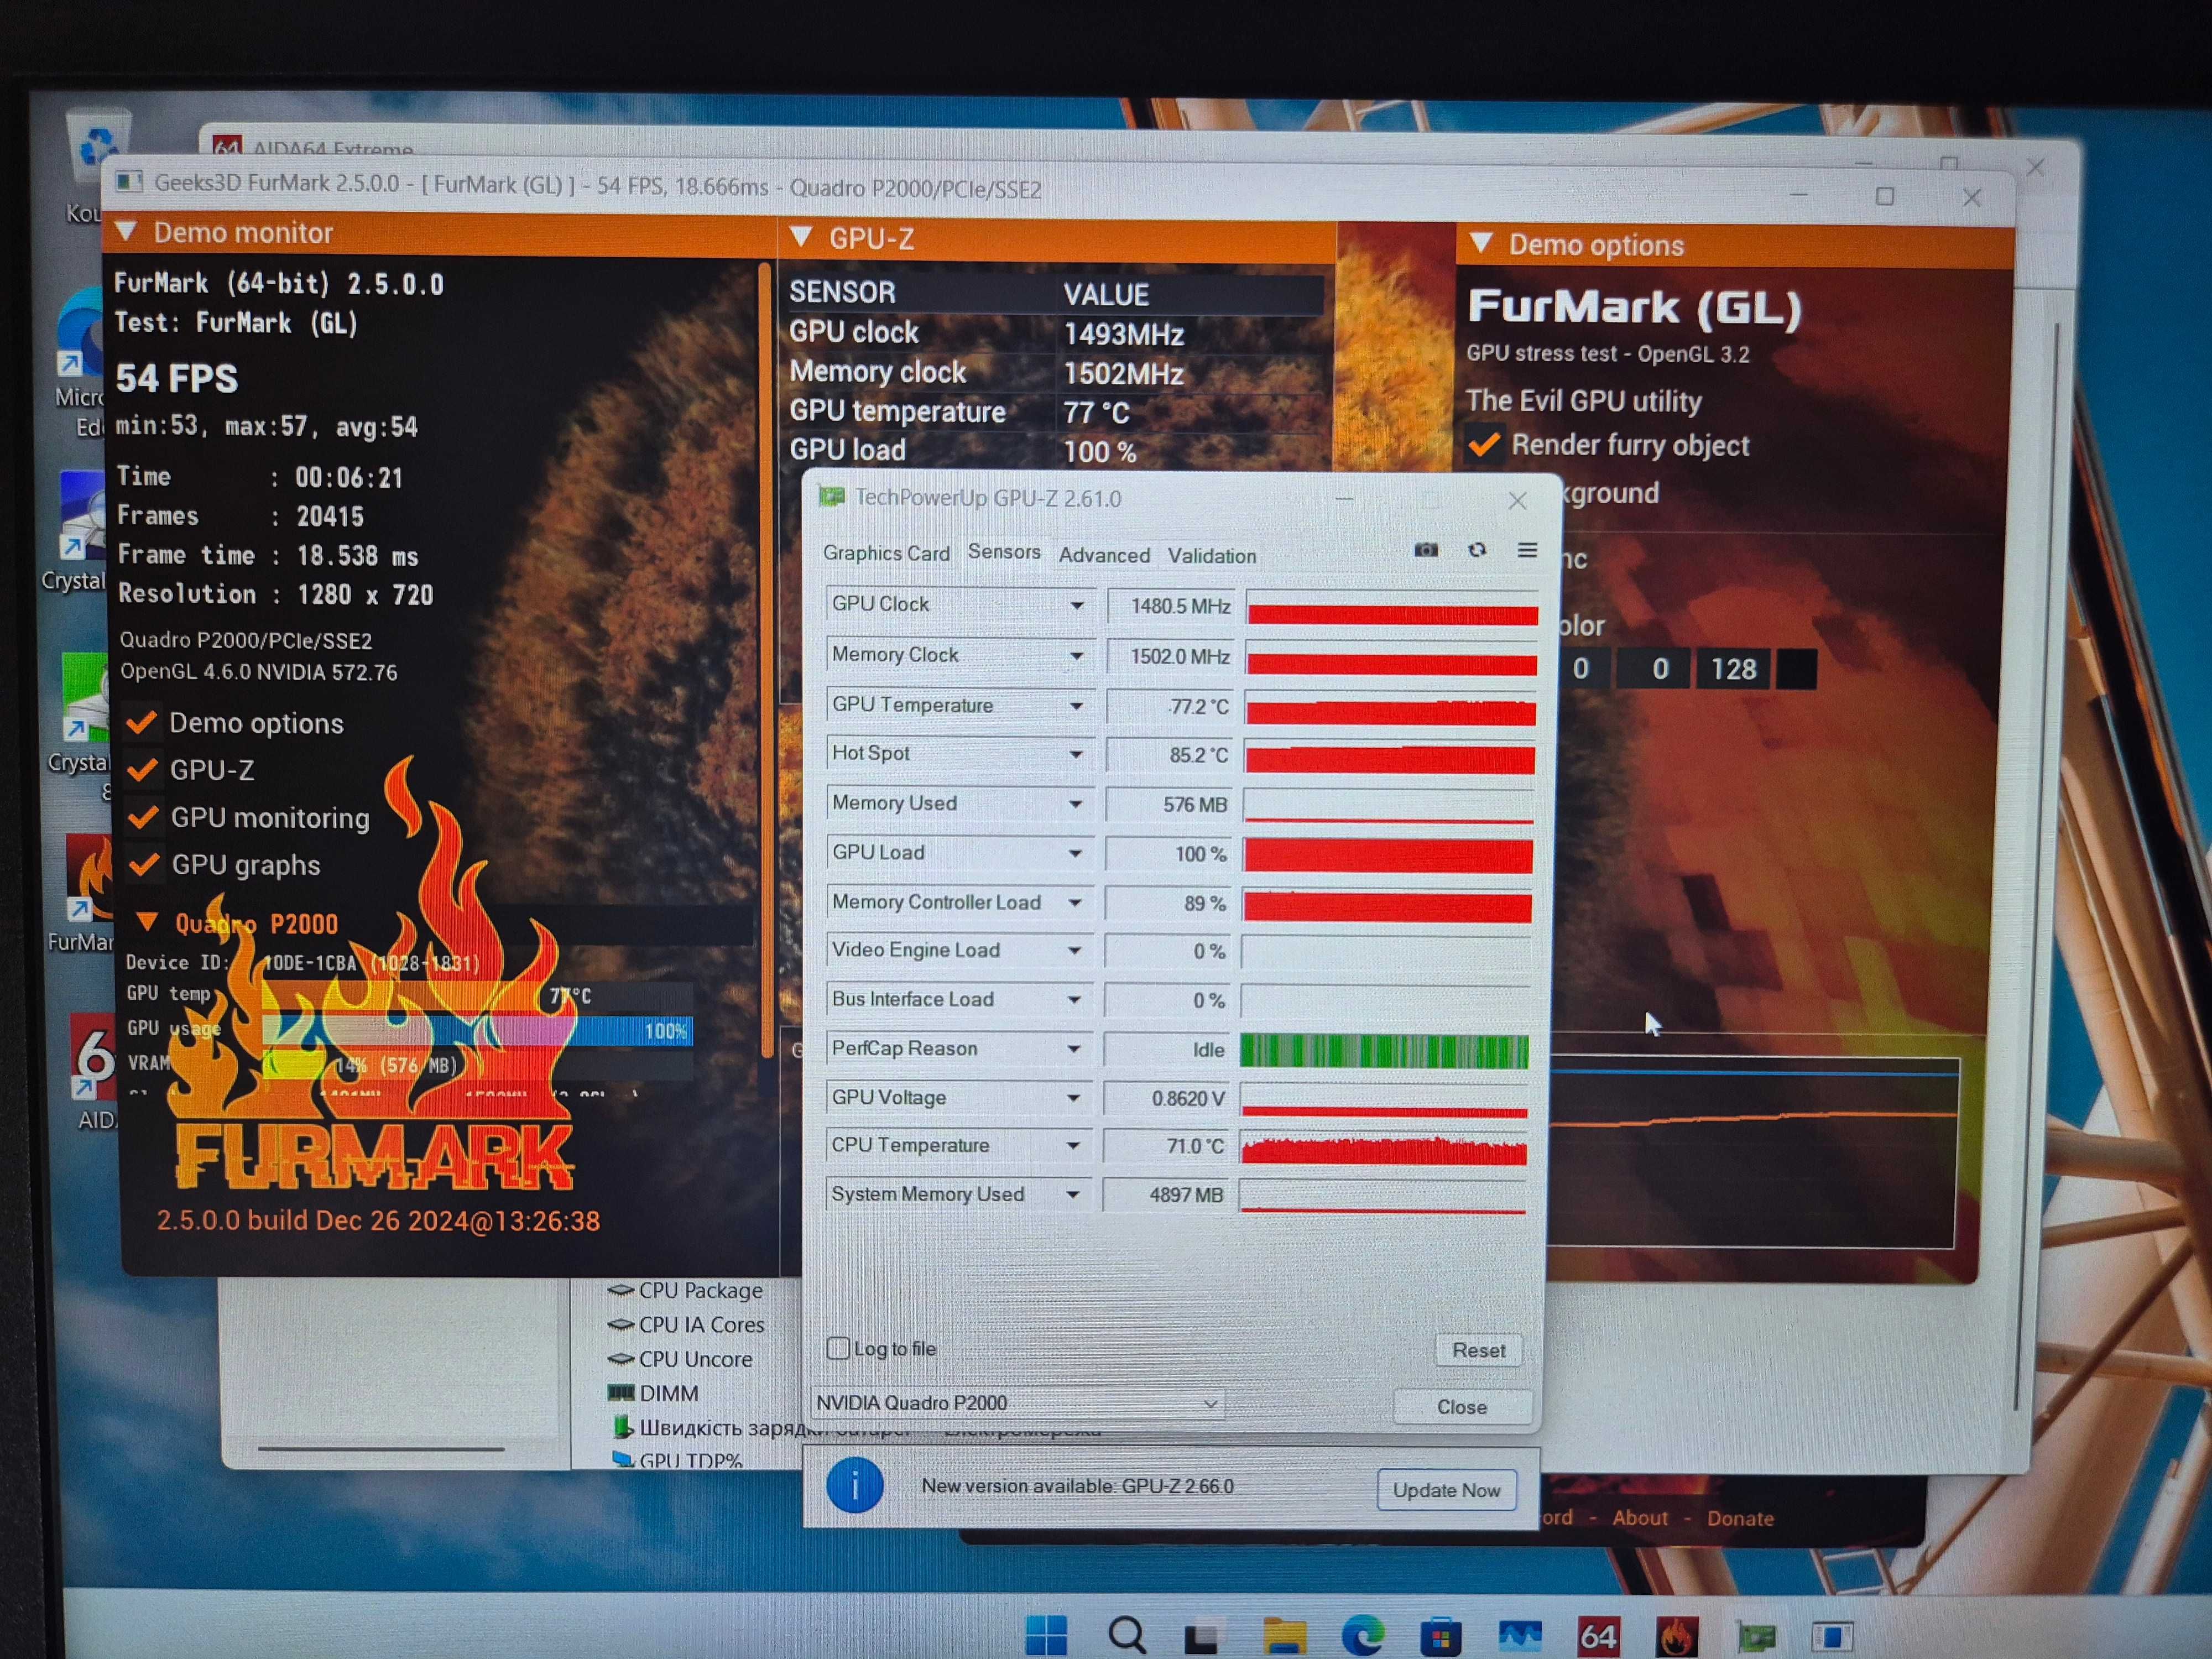Viewport: 2212px width, 1659px height.
Task: Enable Log to file checkbox
Action: (838, 1348)
